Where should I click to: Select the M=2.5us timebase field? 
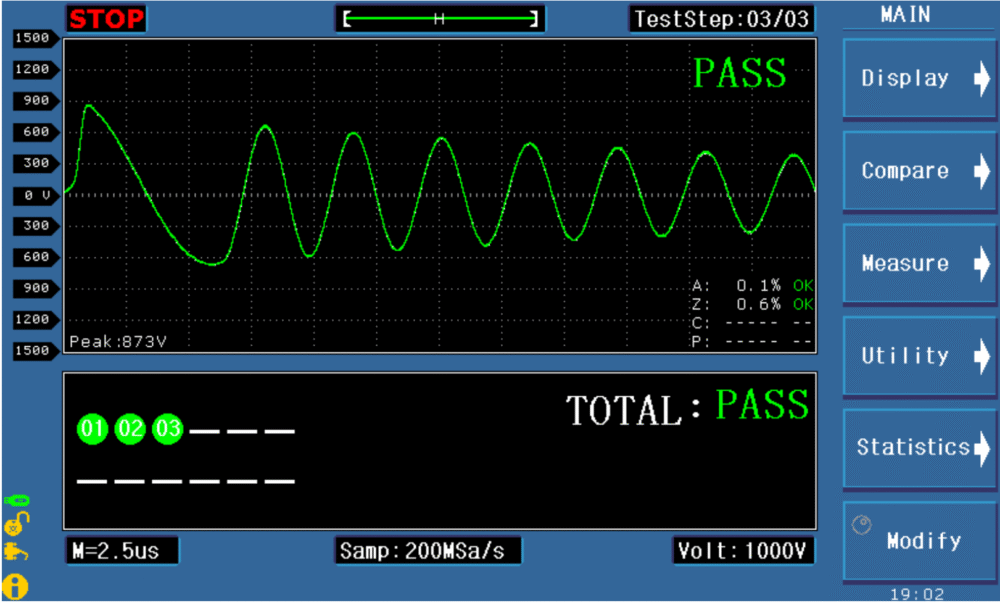(x=122, y=551)
